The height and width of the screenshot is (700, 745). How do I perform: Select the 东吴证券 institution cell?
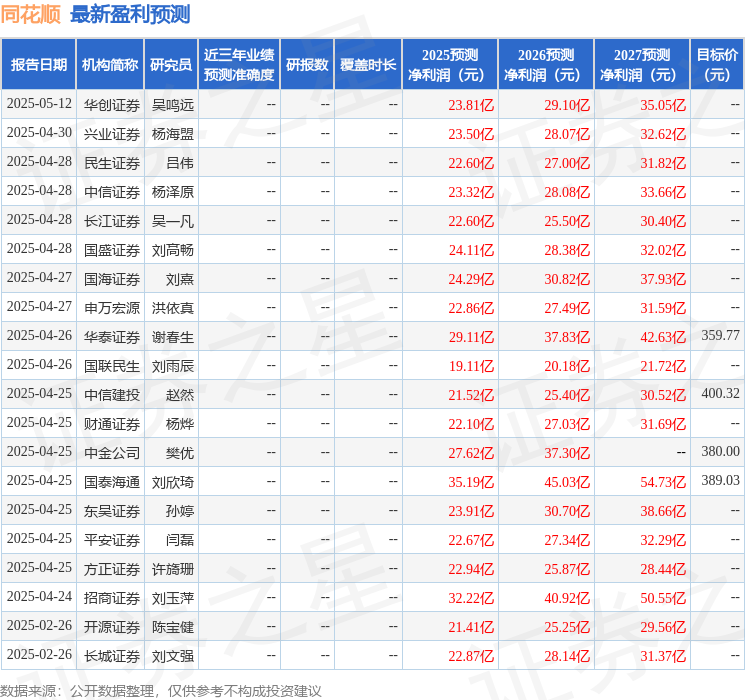[x=112, y=511]
